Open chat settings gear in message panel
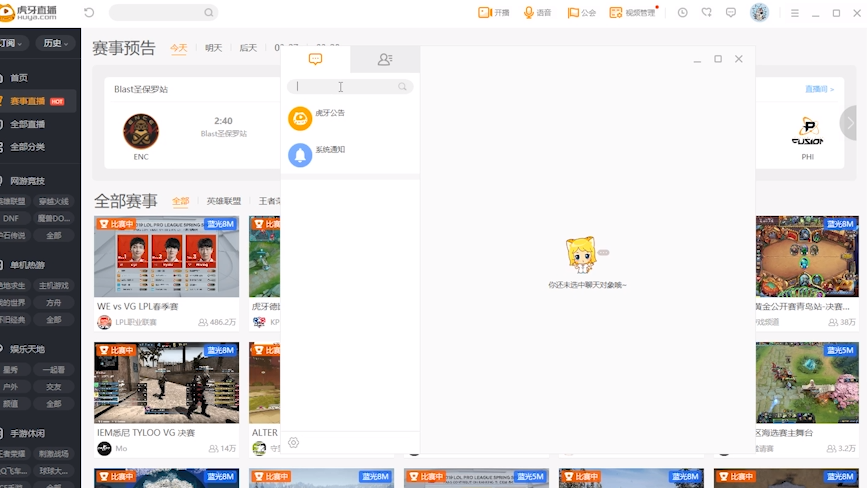The width and height of the screenshot is (867, 488). [x=294, y=443]
